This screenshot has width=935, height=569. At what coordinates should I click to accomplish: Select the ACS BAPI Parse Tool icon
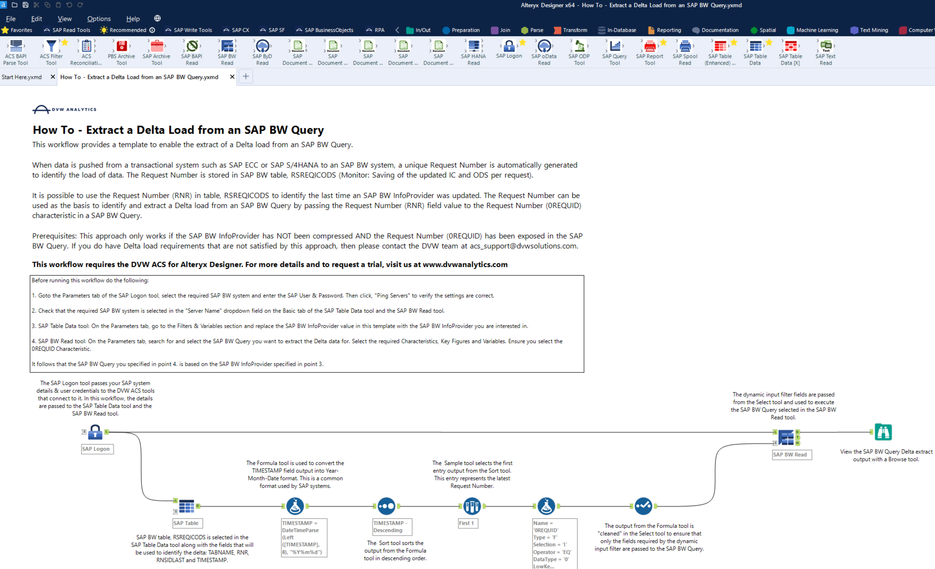pos(16,47)
